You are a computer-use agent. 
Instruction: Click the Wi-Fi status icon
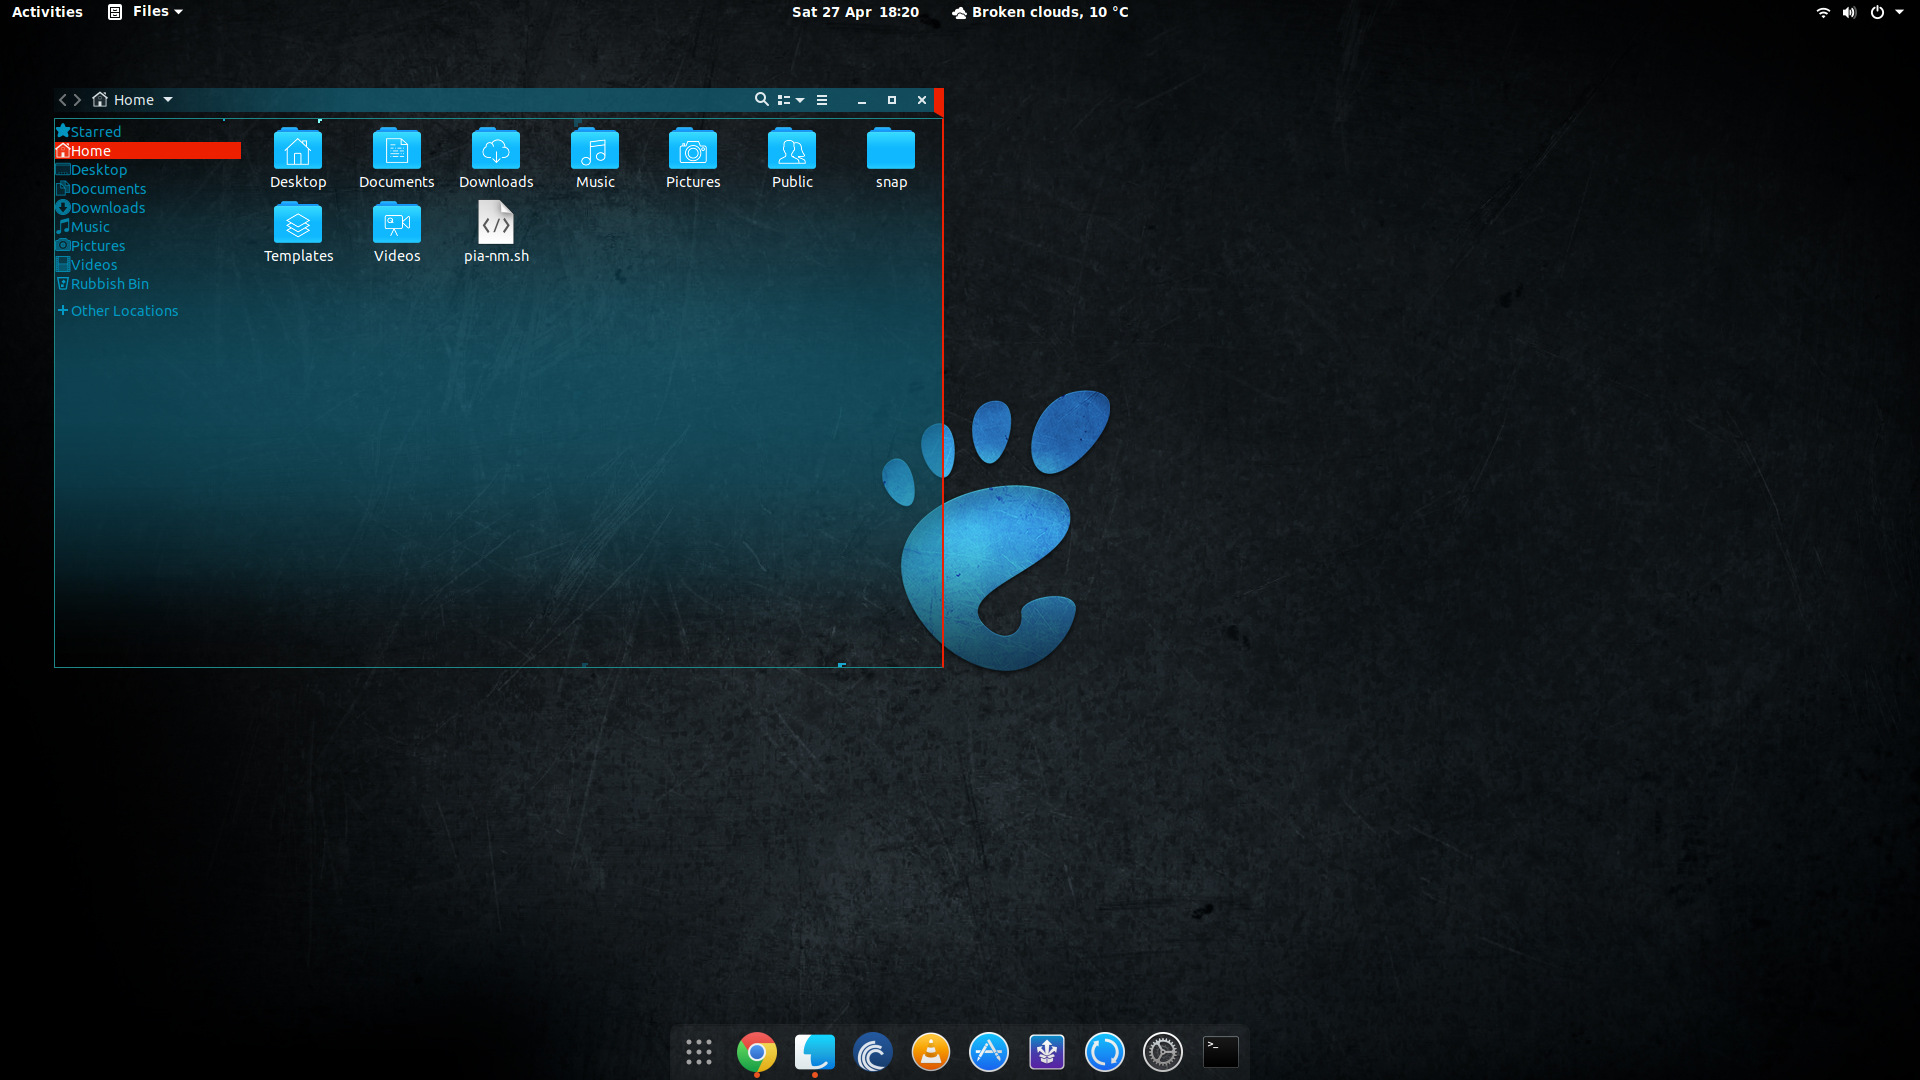(x=1823, y=12)
